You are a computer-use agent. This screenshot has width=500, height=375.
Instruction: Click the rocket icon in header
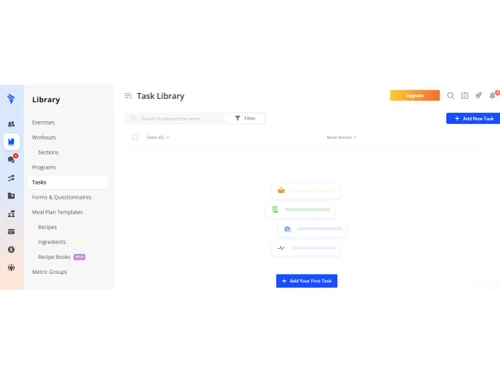tap(478, 96)
